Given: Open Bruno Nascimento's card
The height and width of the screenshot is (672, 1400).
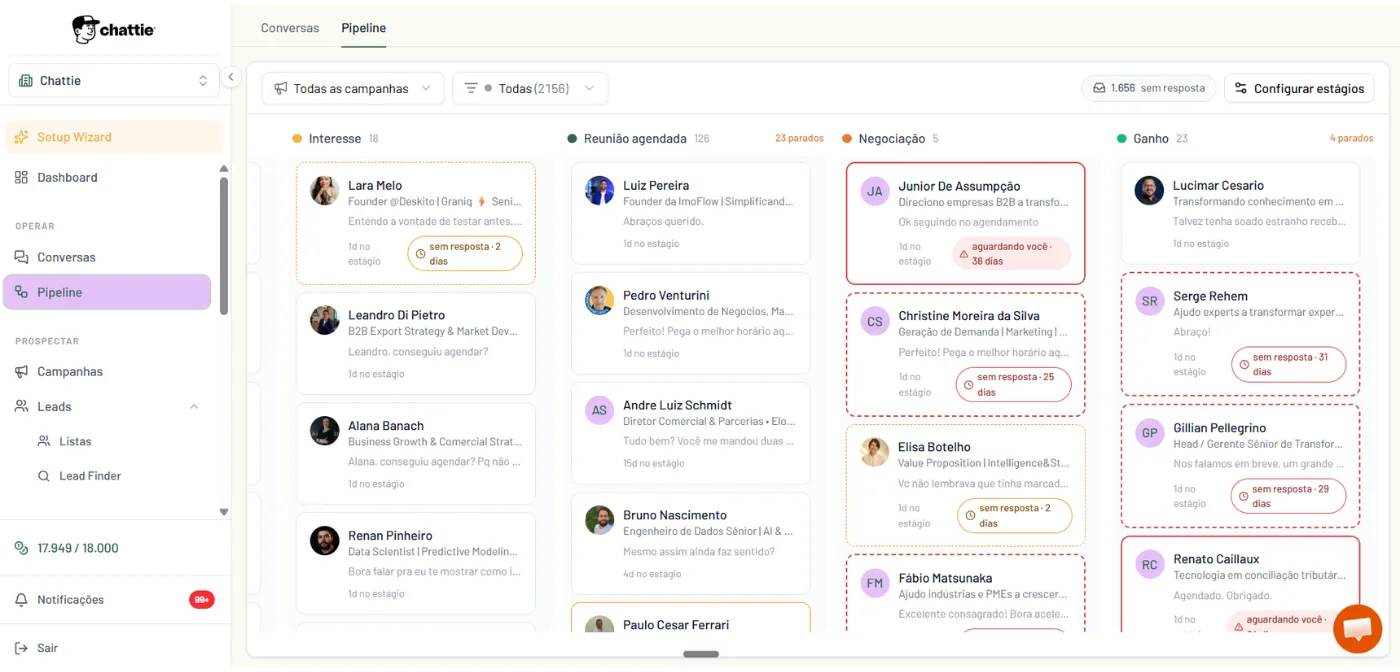Looking at the screenshot, I should 691,543.
